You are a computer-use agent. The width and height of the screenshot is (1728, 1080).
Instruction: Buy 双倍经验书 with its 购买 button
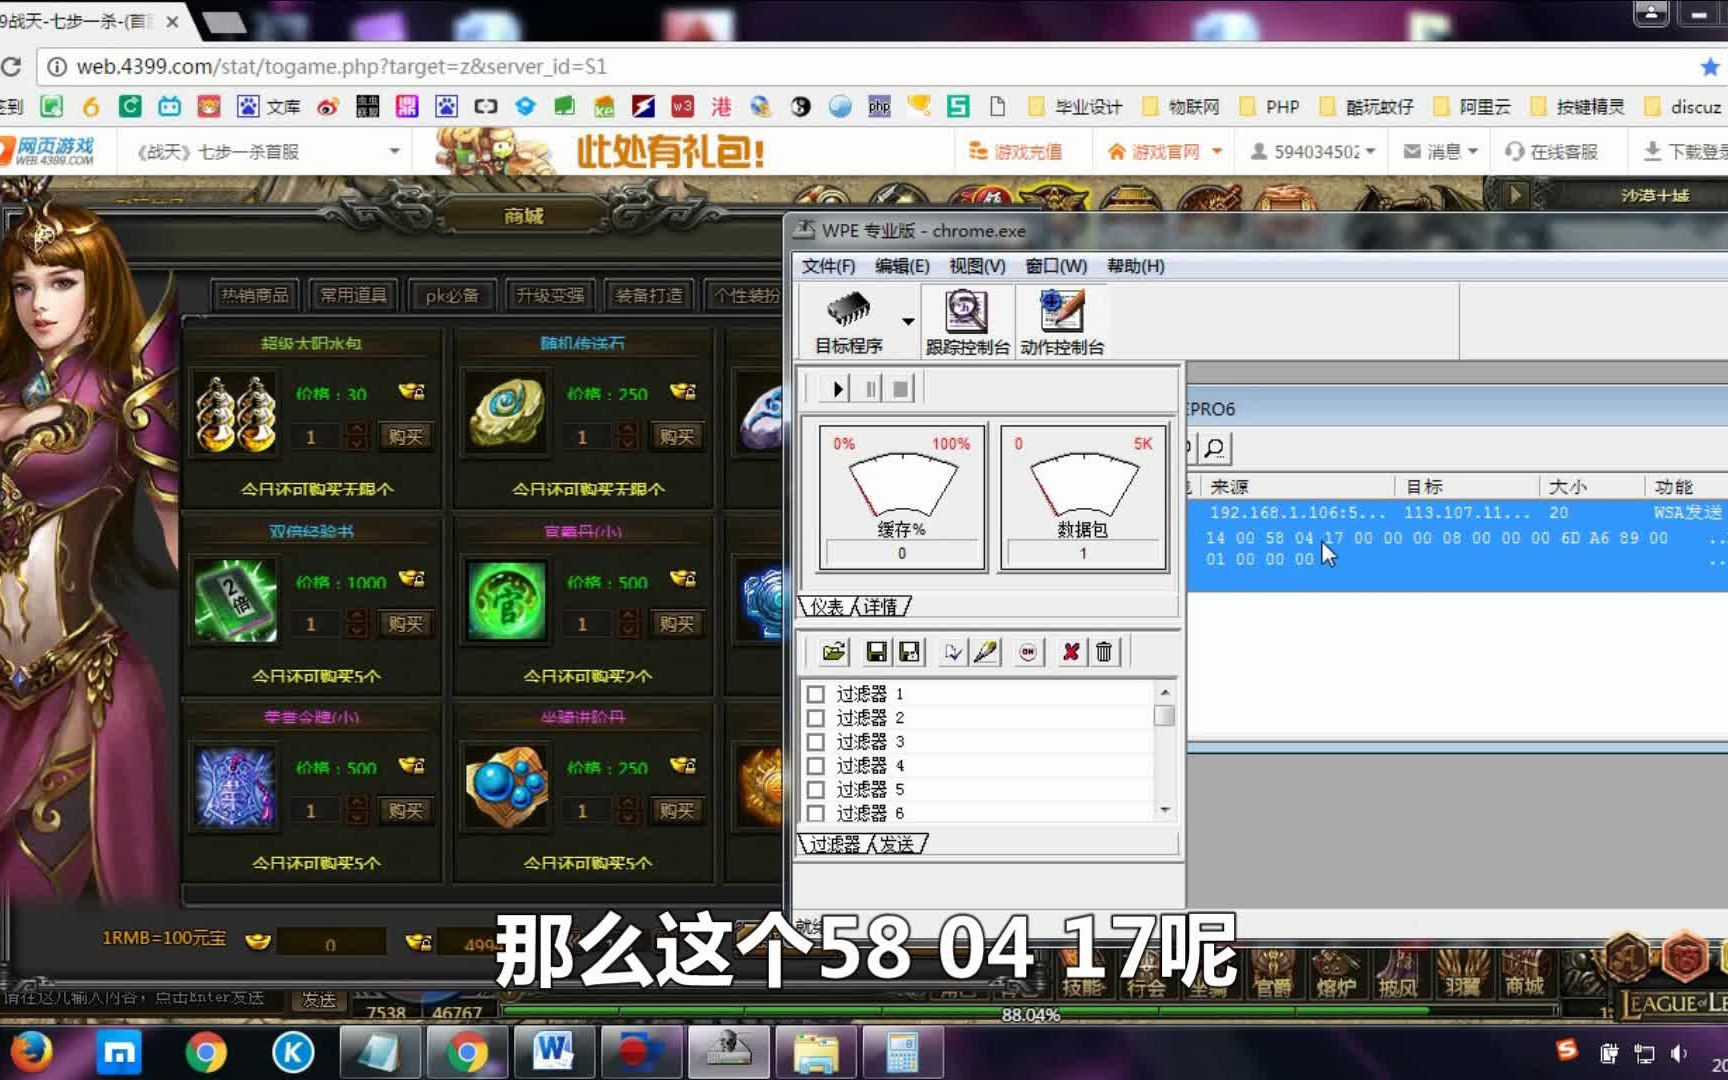pyautogui.click(x=405, y=624)
